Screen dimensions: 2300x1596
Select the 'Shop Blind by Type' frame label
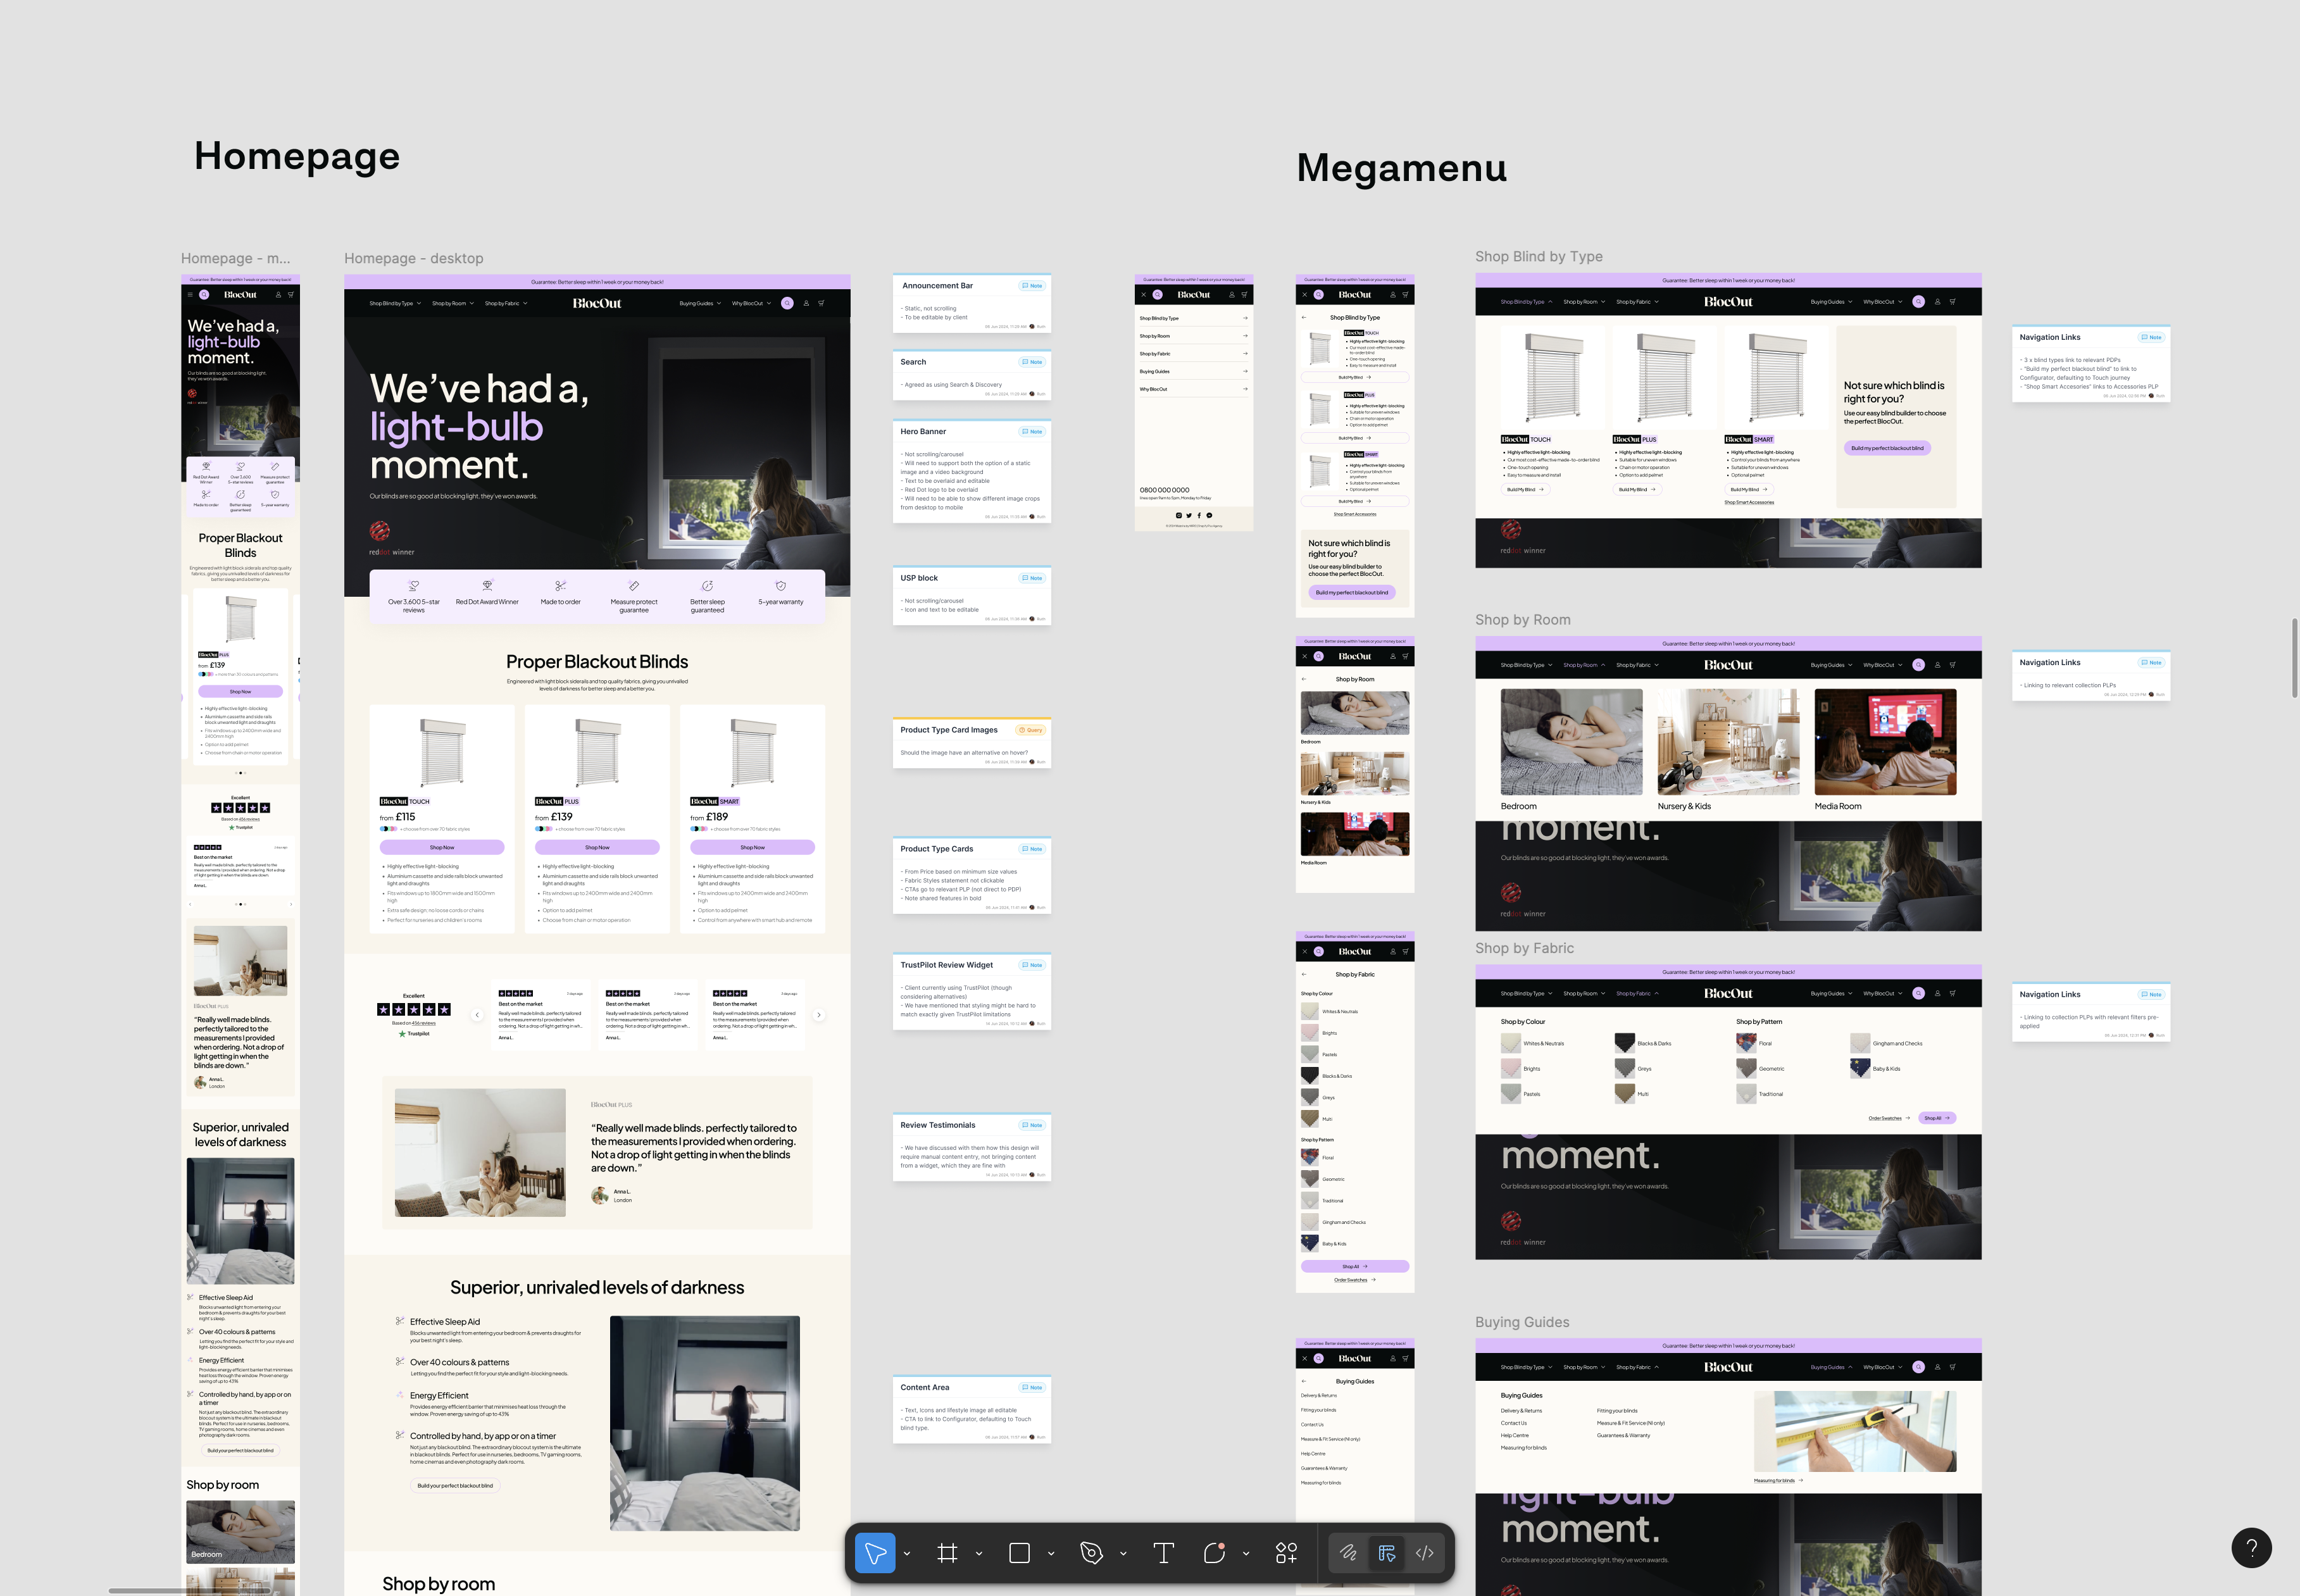coord(1538,256)
